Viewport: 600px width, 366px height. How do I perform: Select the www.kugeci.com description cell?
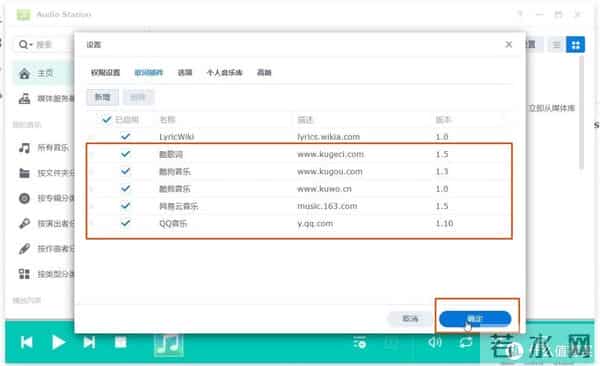pos(330,154)
